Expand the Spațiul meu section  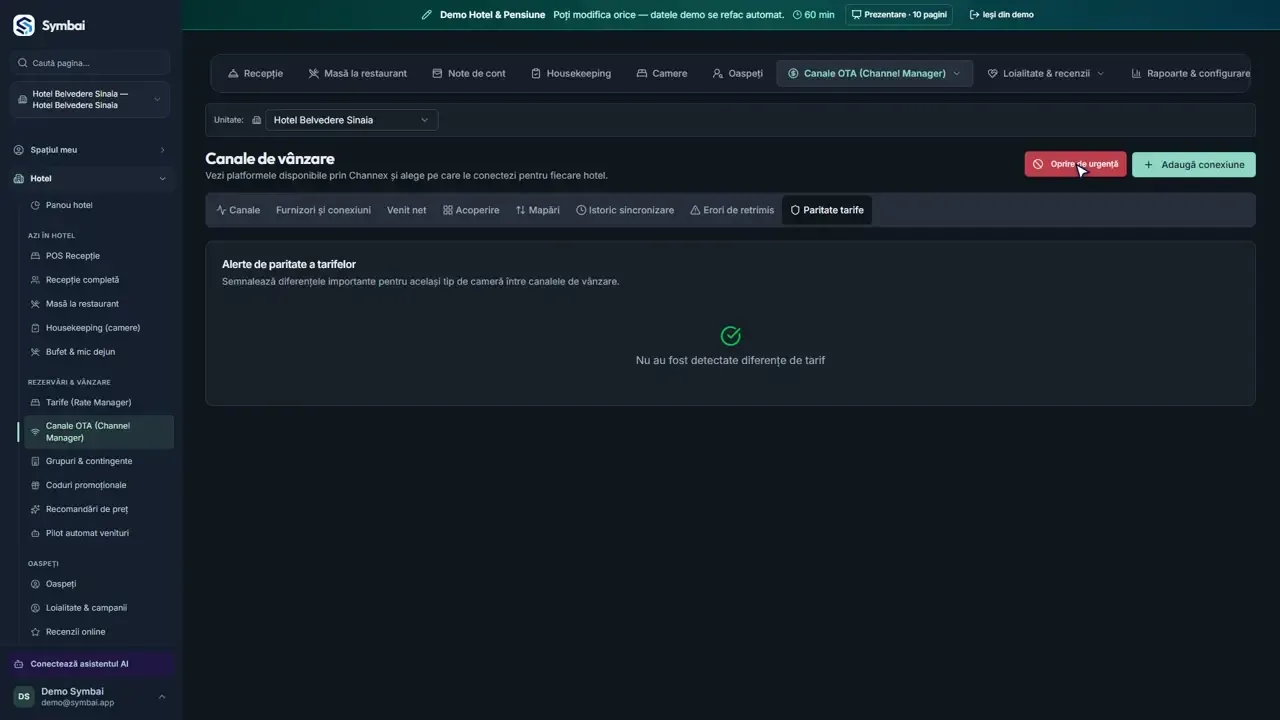(90, 150)
